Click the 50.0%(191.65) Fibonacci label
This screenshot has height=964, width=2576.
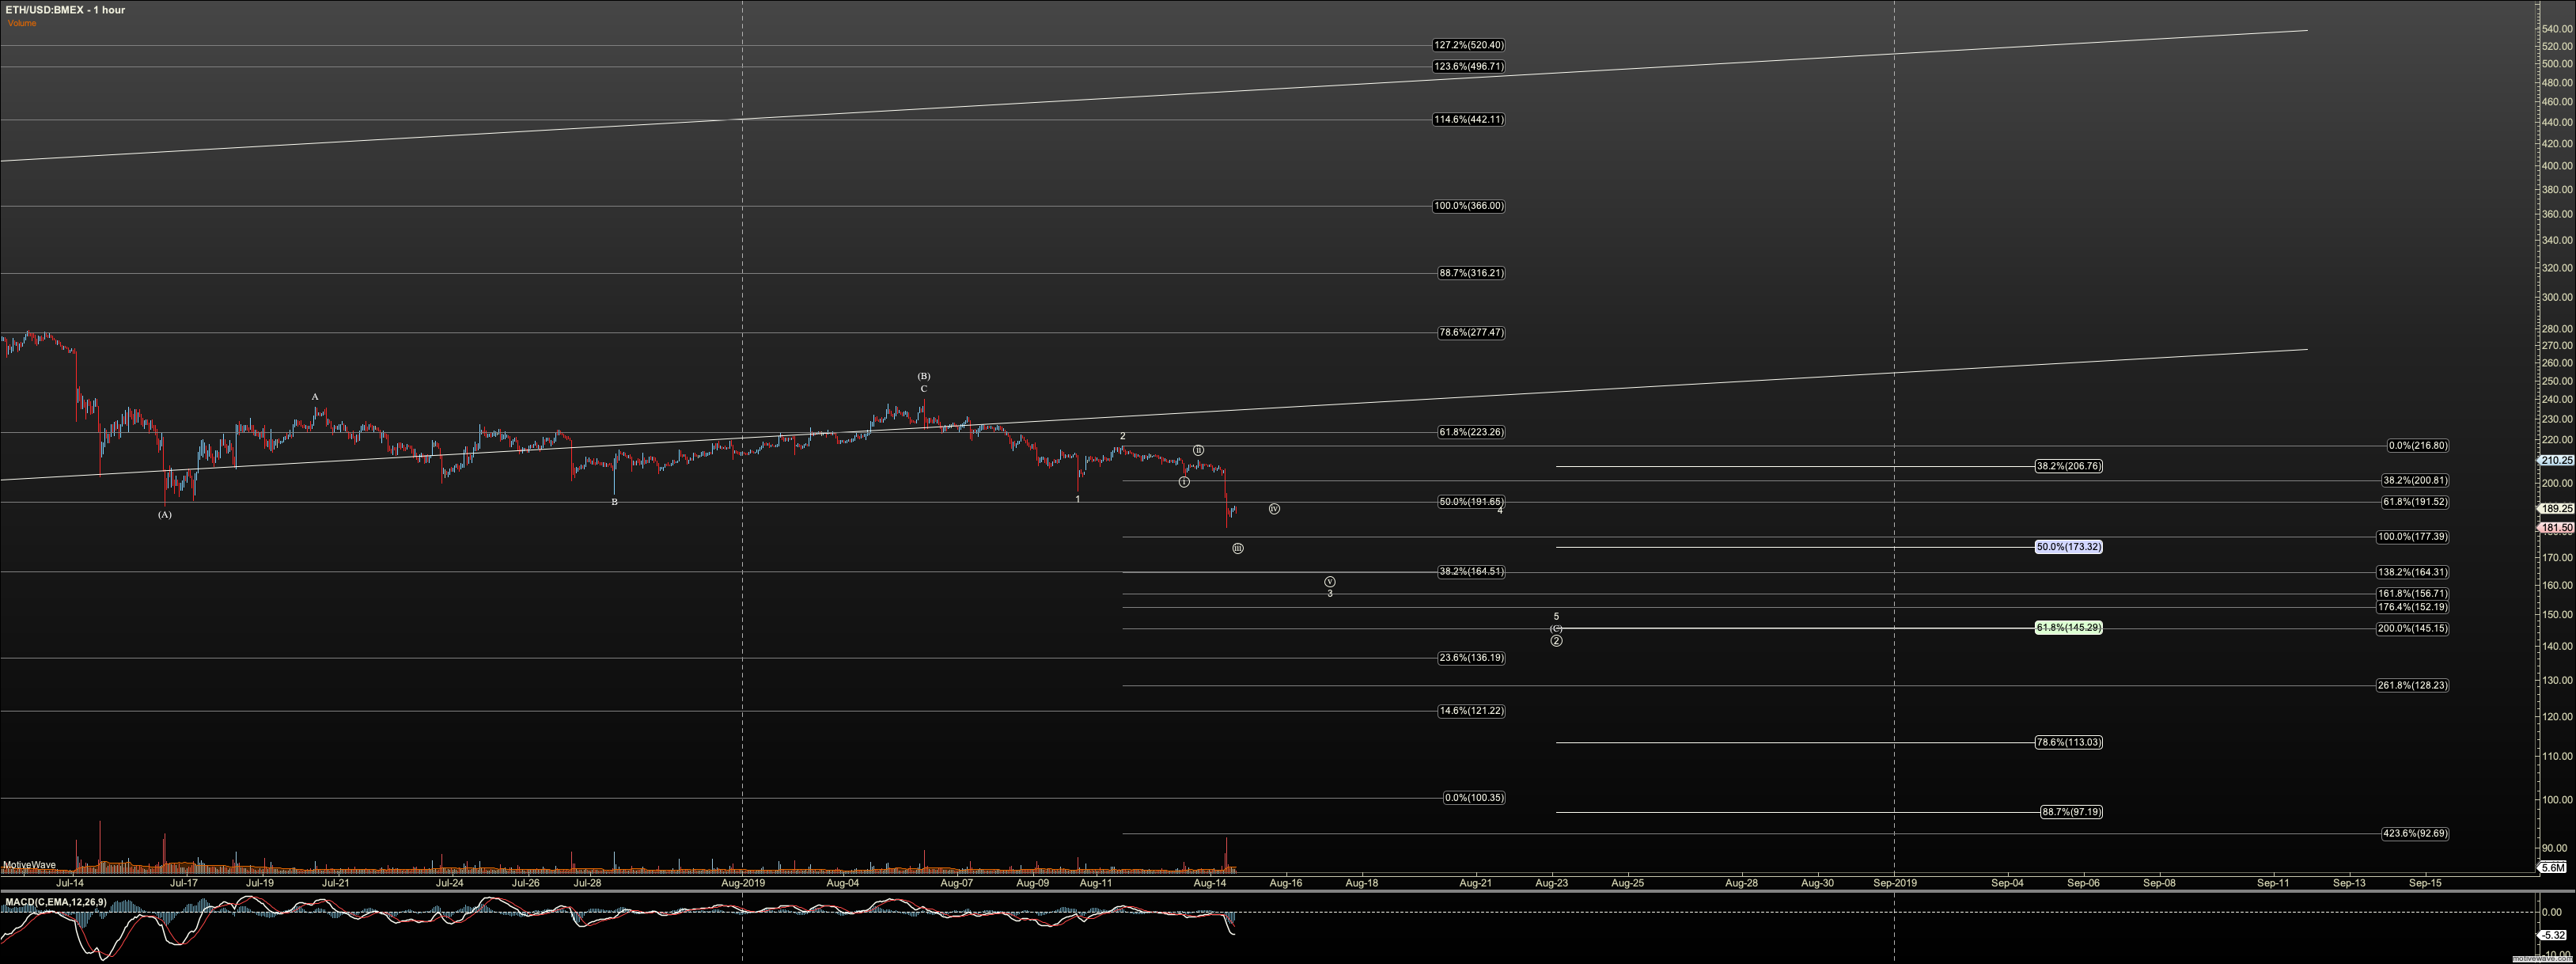point(1471,502)
